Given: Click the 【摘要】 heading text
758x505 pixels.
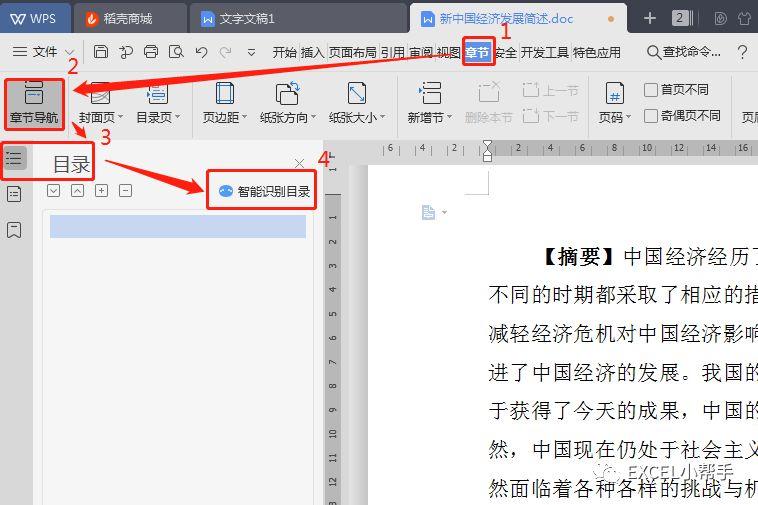Looking at the screenshot, I should 579,257.
